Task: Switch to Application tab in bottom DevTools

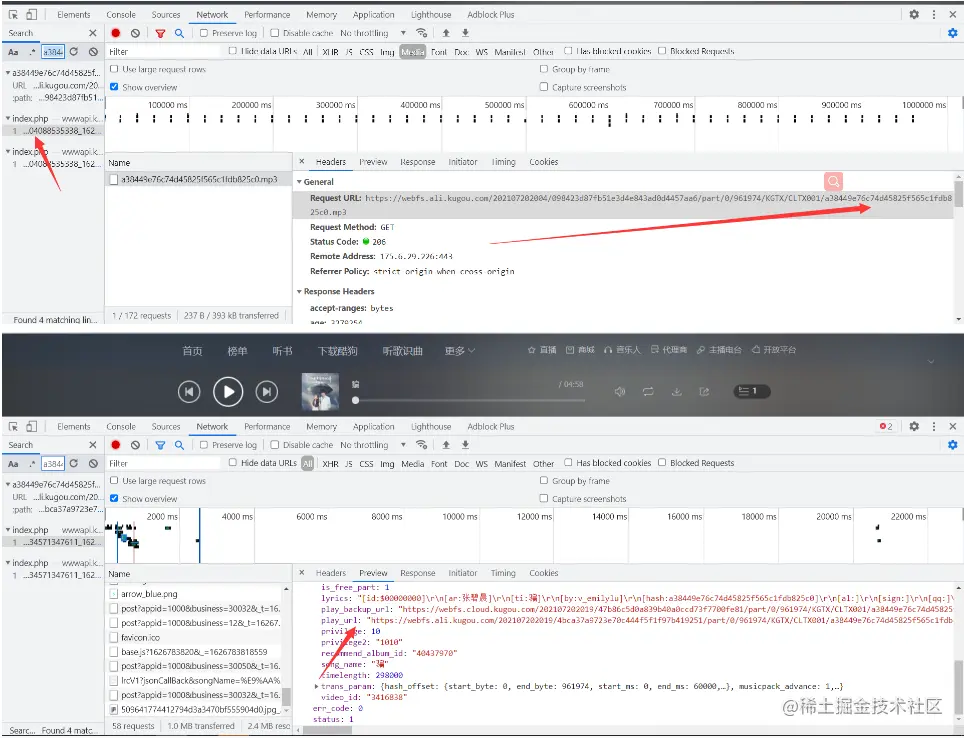Action: [373, 426]
